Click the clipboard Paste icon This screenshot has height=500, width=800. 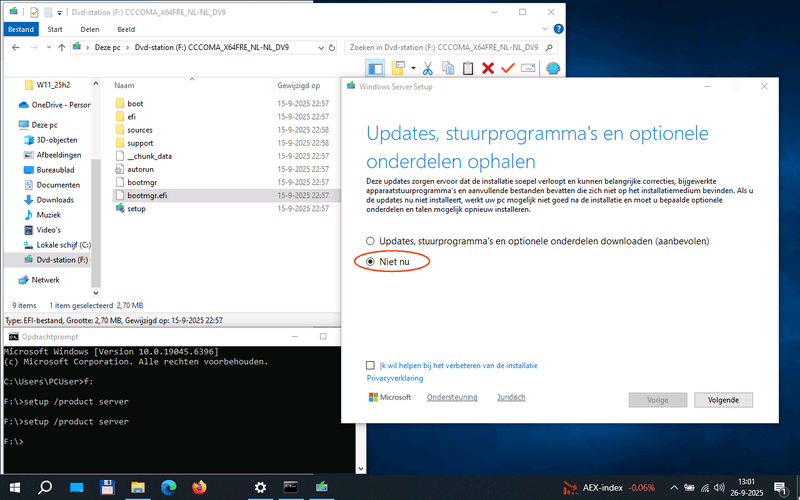point(468,68)
